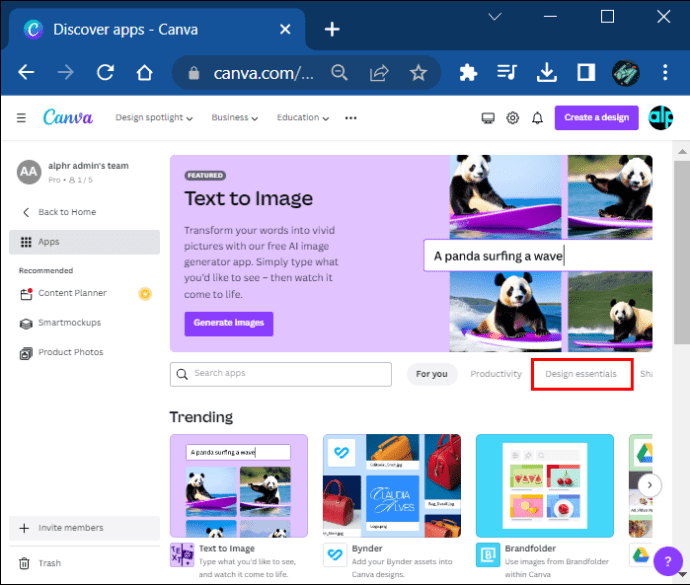Click the zoom magnifier in address bar
The width and height of the screenshot is (690, 585).
pyautogui.click(x=339, y=73)
